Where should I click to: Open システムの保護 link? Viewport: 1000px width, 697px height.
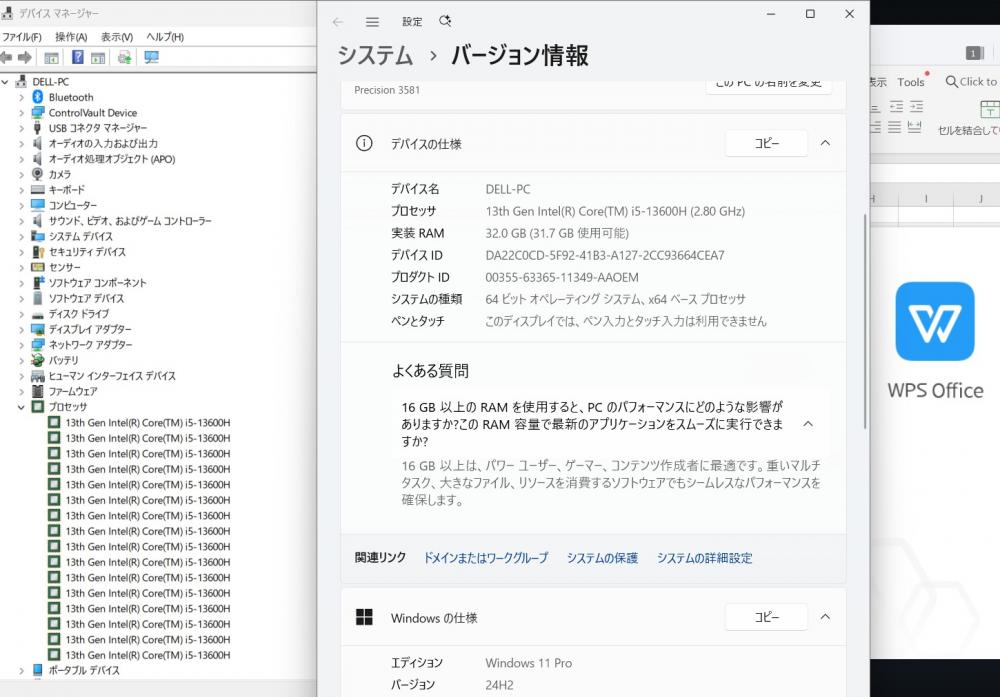click(x=602, y=558)
